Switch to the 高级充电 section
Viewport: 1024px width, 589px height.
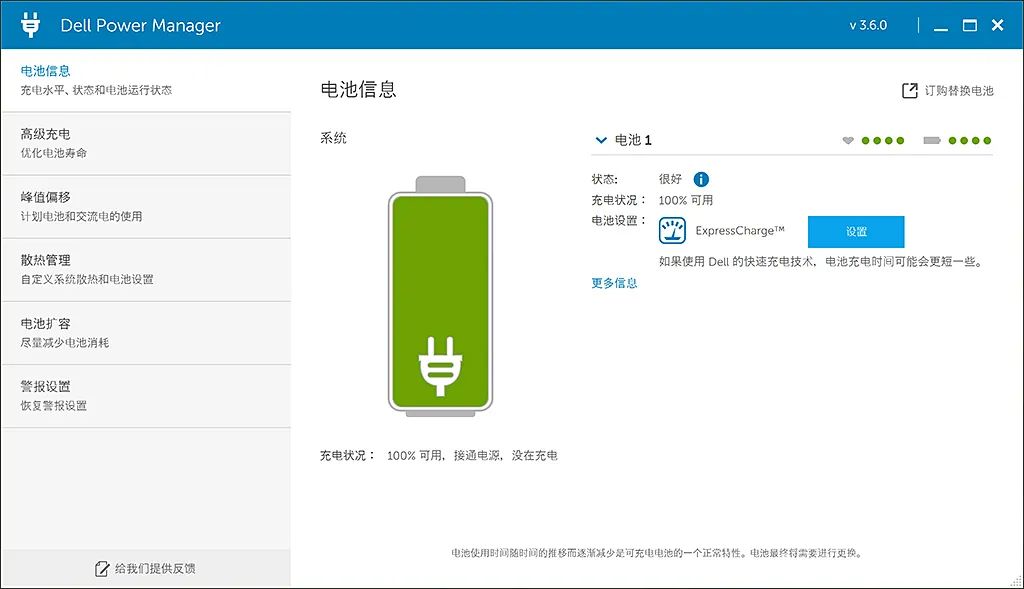[x=146, y=144]
